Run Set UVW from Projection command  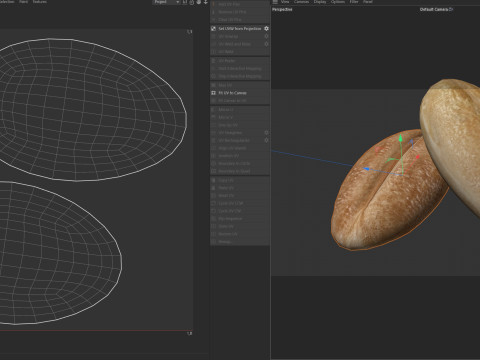(x=240, y=29)
